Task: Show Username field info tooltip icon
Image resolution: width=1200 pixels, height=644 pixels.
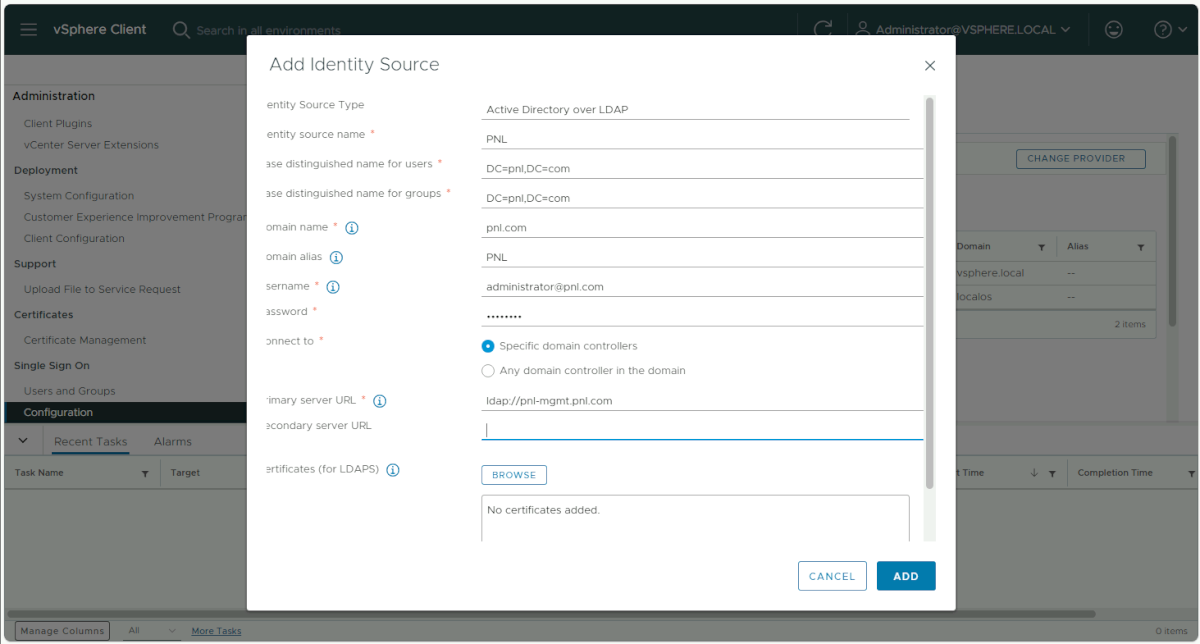Action: [x=333, y=287]
